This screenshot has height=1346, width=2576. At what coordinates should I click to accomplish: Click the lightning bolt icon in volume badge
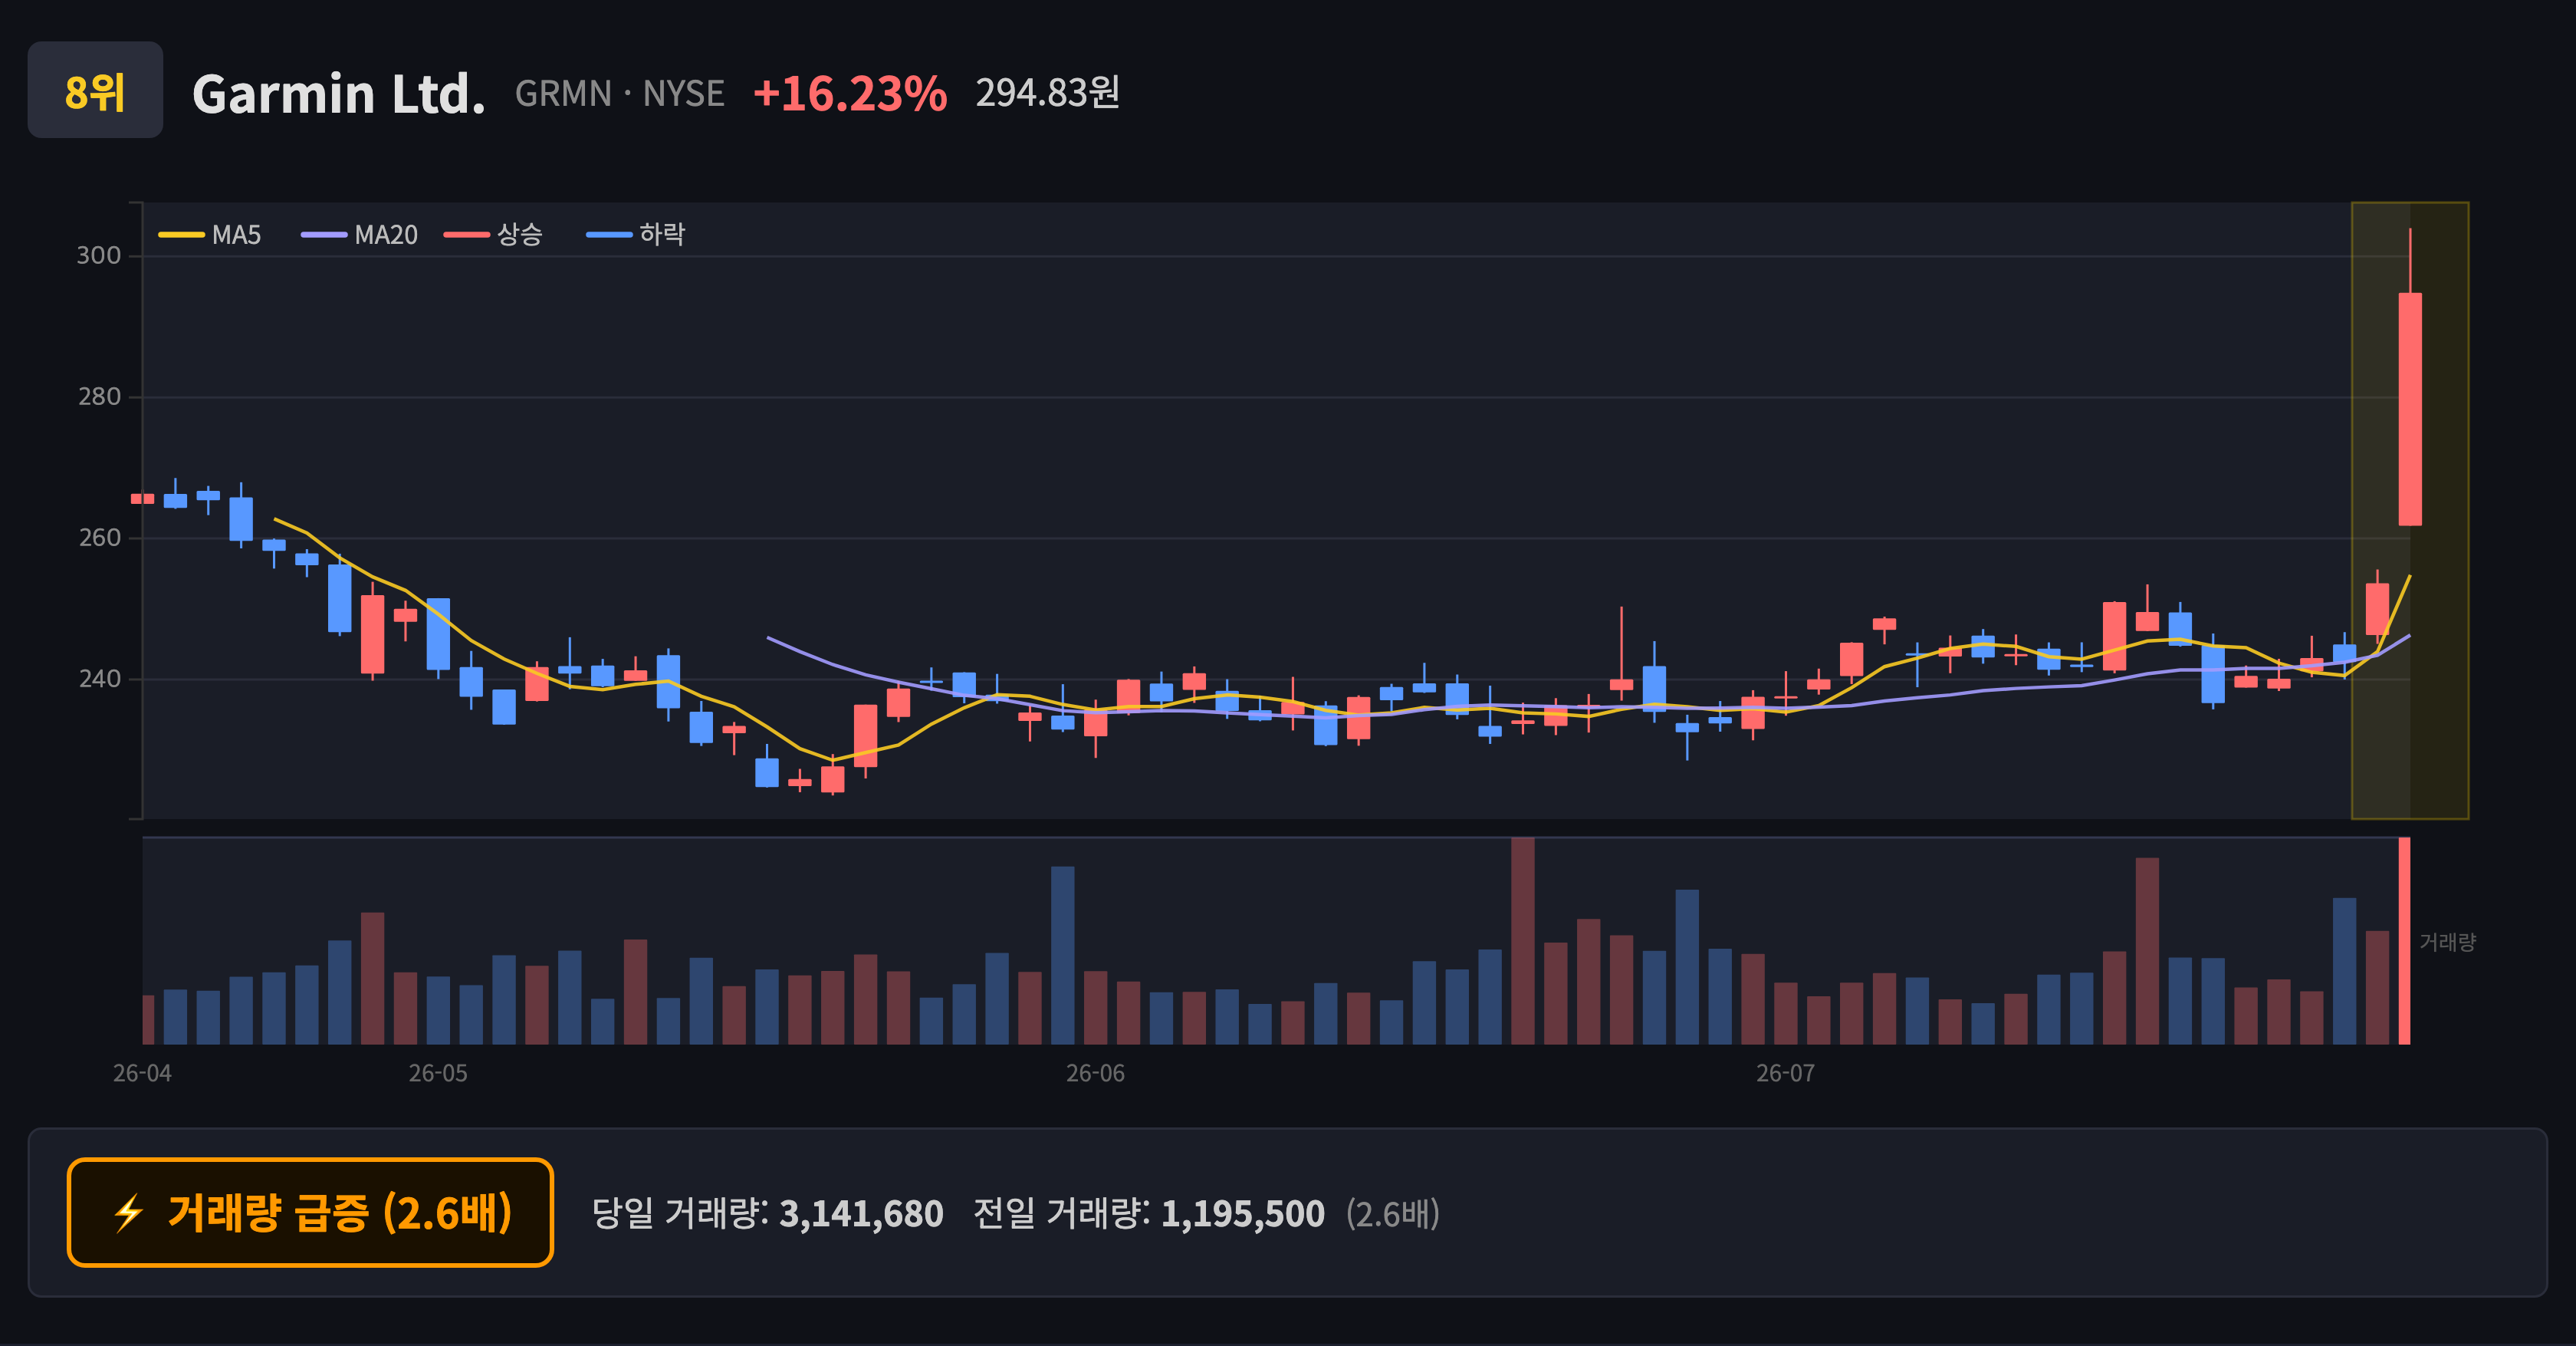(129, 1213)
